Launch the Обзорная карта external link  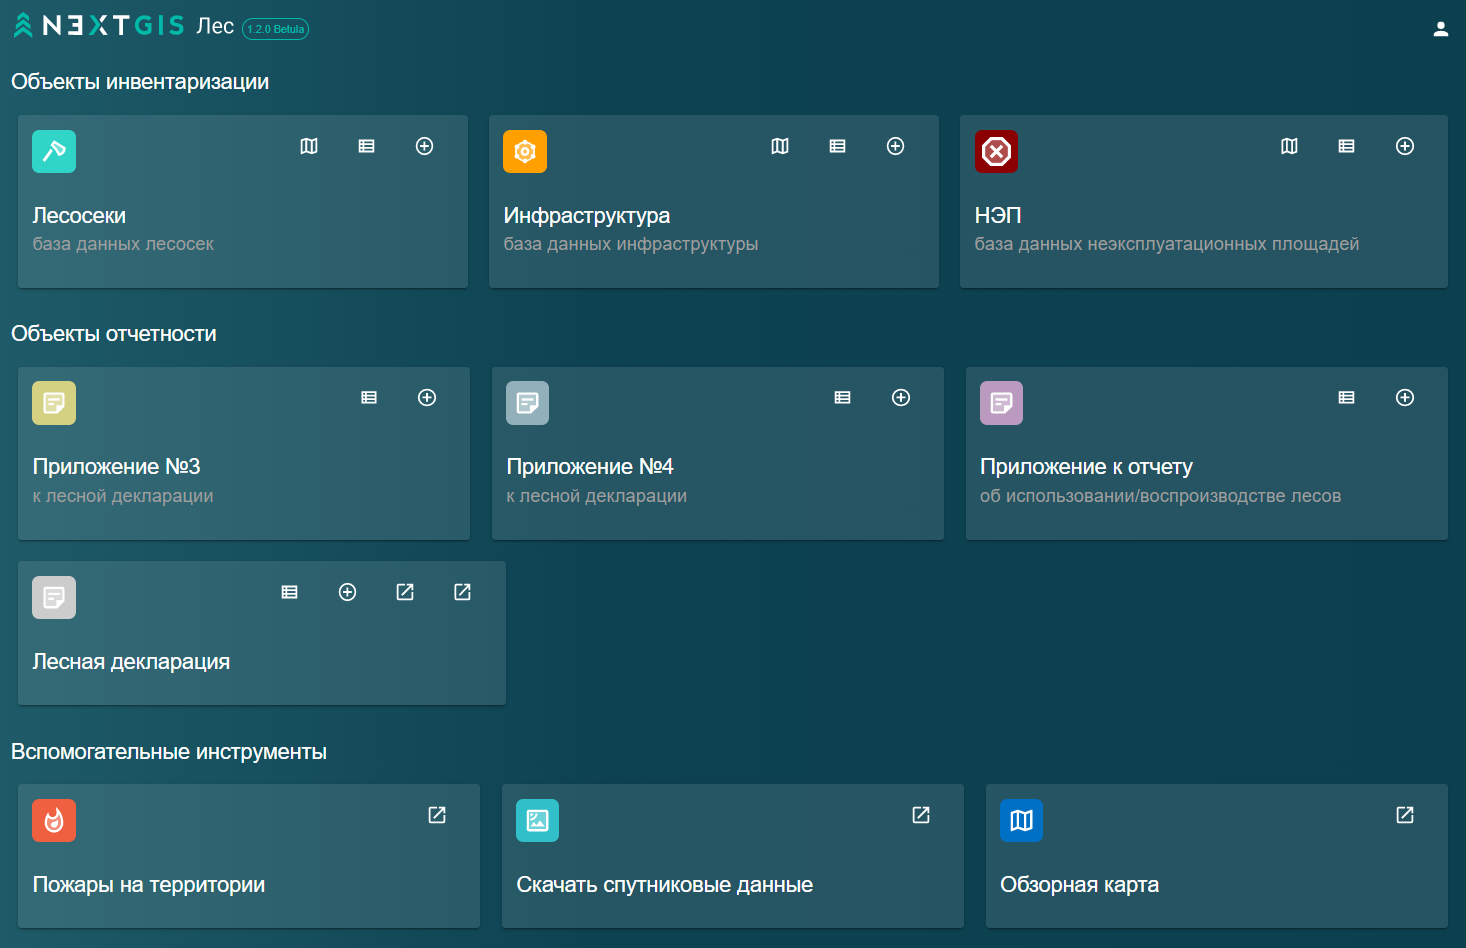(1405, 815)
